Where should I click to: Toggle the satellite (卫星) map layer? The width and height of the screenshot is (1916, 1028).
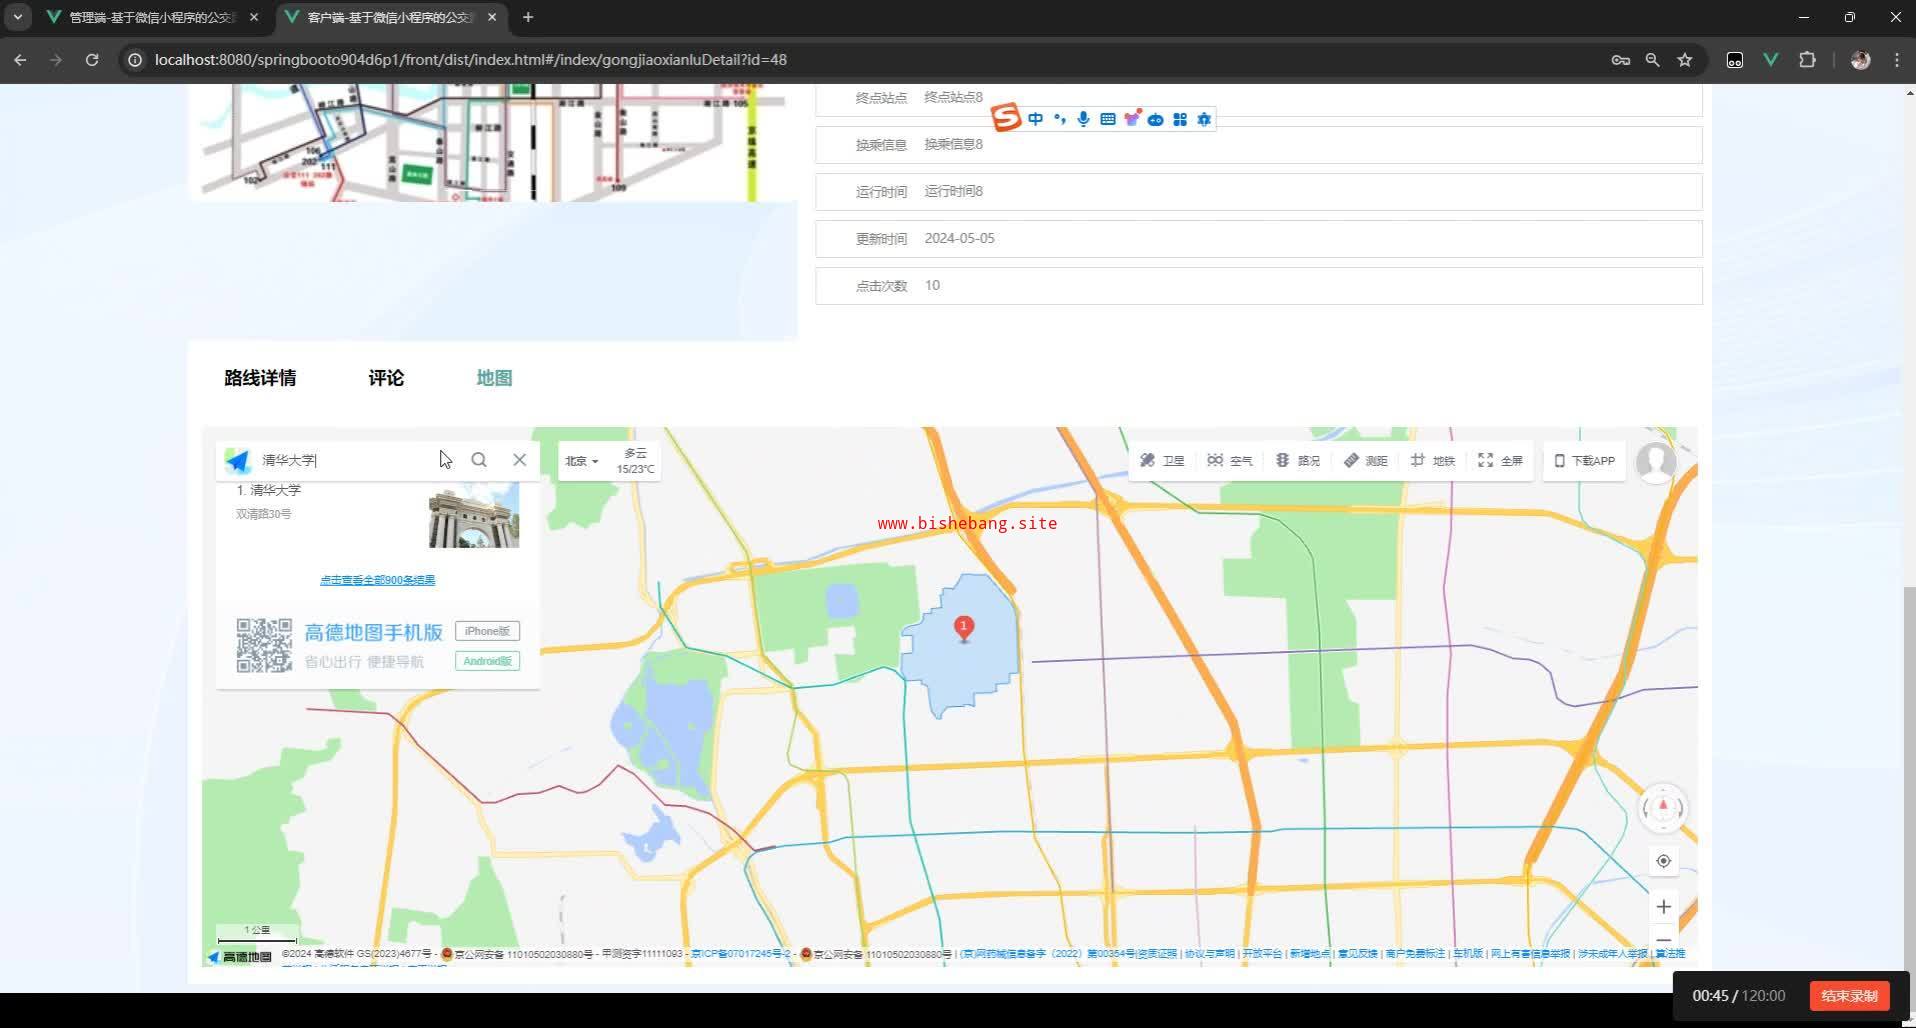tap(1162, 461)
